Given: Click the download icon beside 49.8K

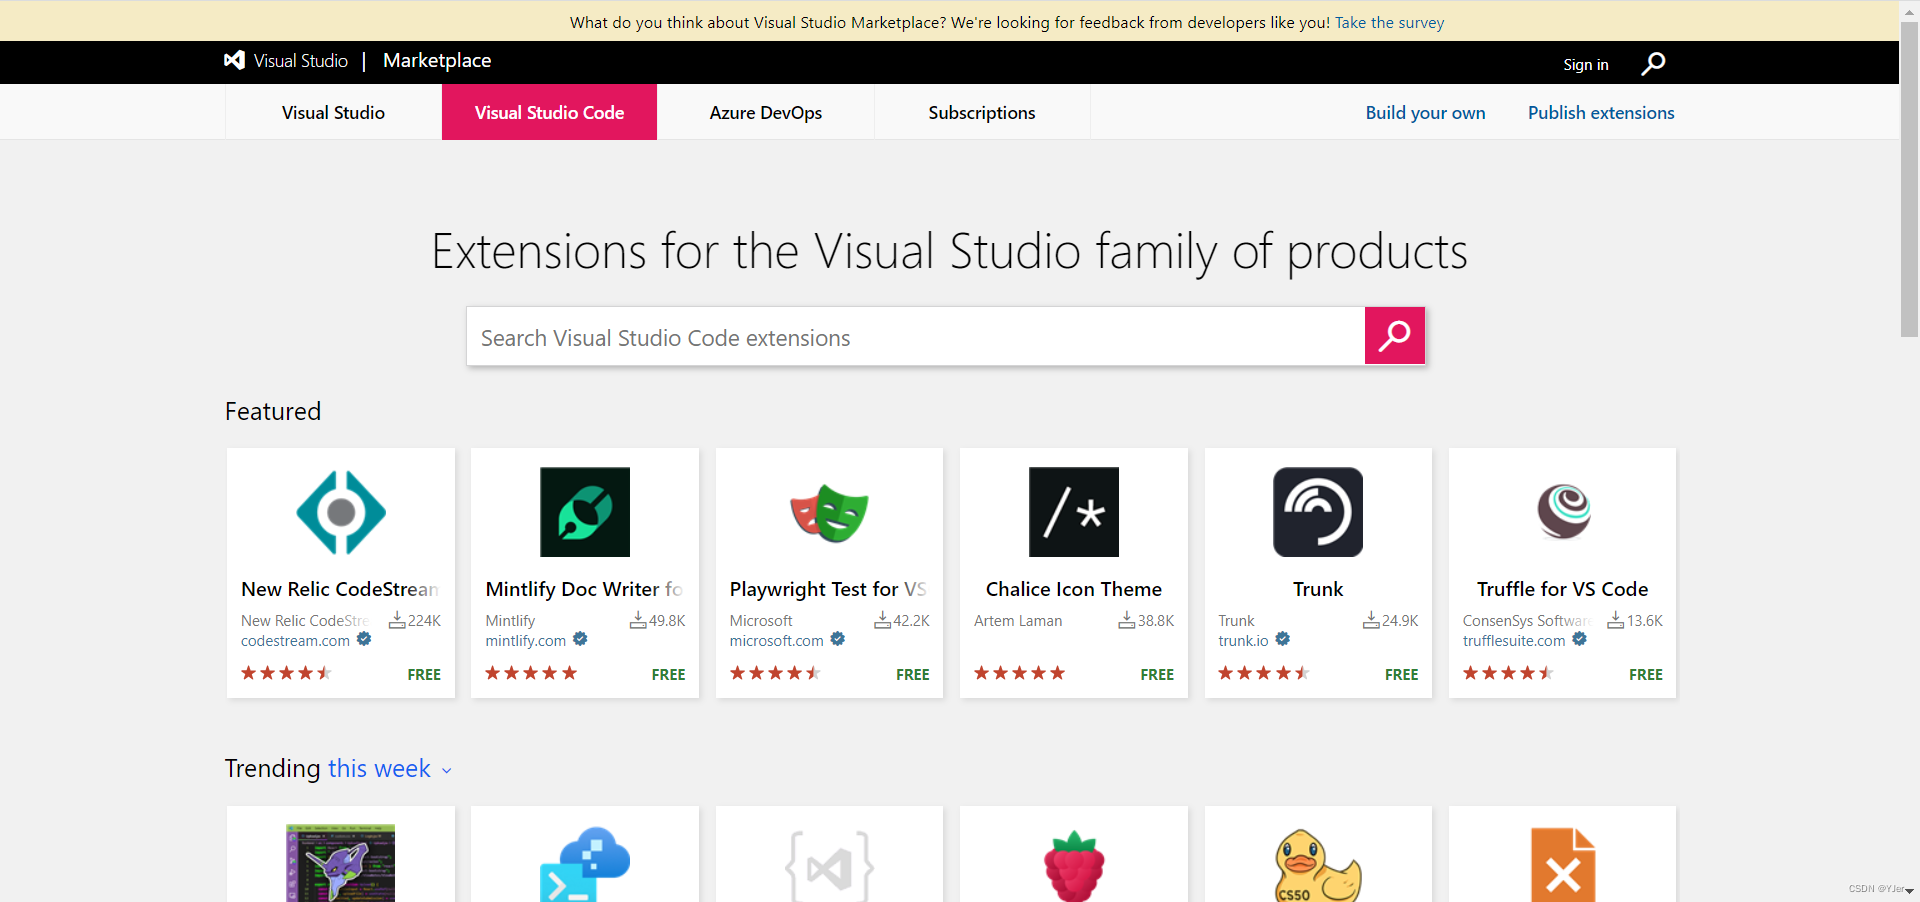Looking at the screenshot, I should click(638, 620).
